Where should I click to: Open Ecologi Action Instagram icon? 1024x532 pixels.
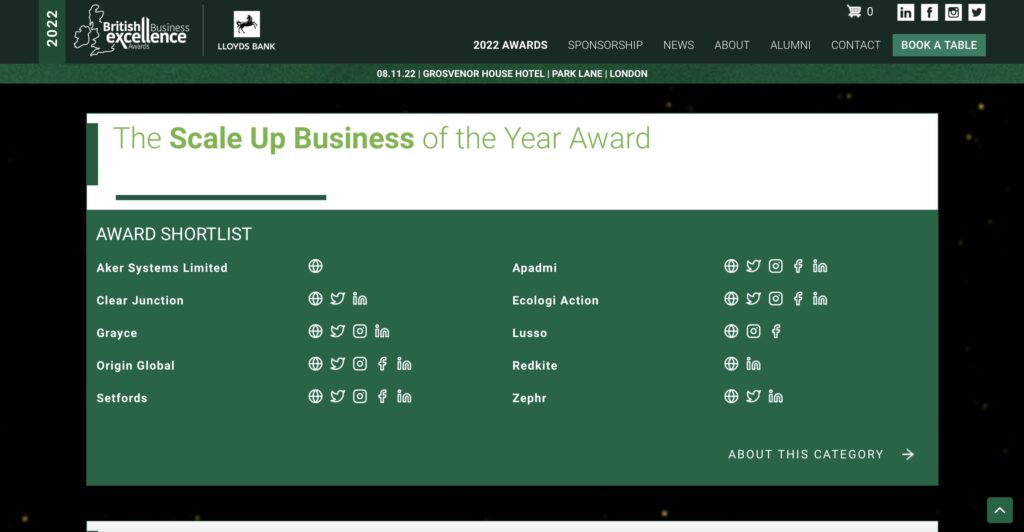tap(776, 299)
